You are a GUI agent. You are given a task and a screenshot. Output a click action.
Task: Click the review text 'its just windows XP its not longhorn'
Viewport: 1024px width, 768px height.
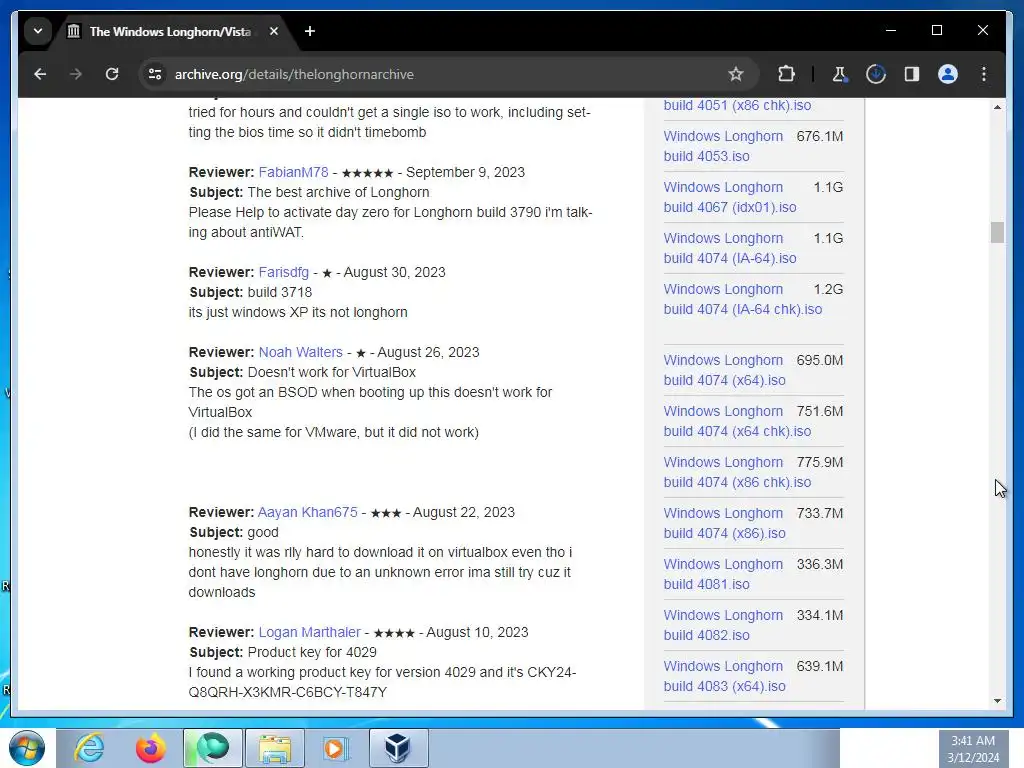298,312
